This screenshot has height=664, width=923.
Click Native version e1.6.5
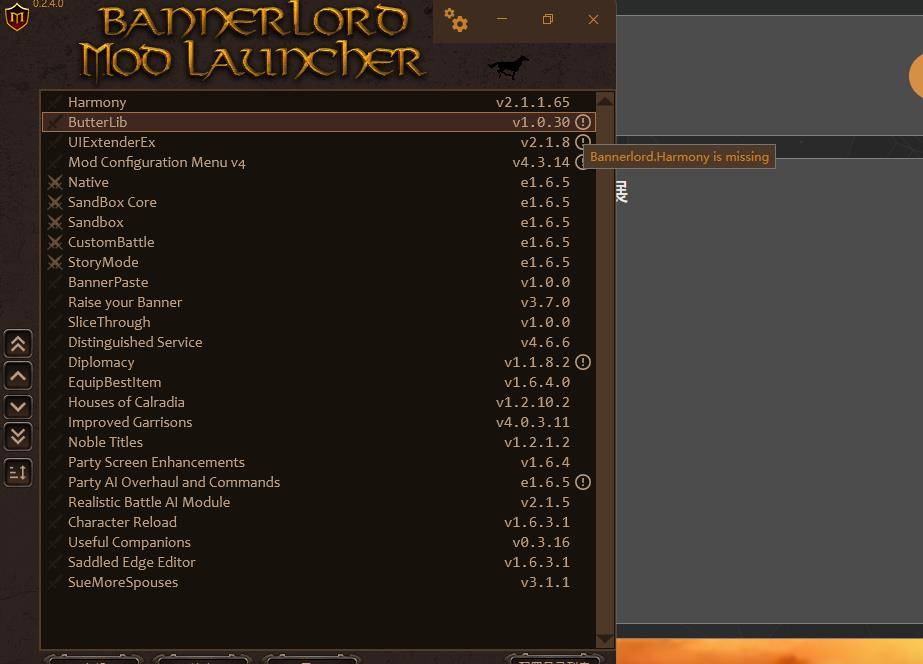pyautogui.click(x=545, y=182)
